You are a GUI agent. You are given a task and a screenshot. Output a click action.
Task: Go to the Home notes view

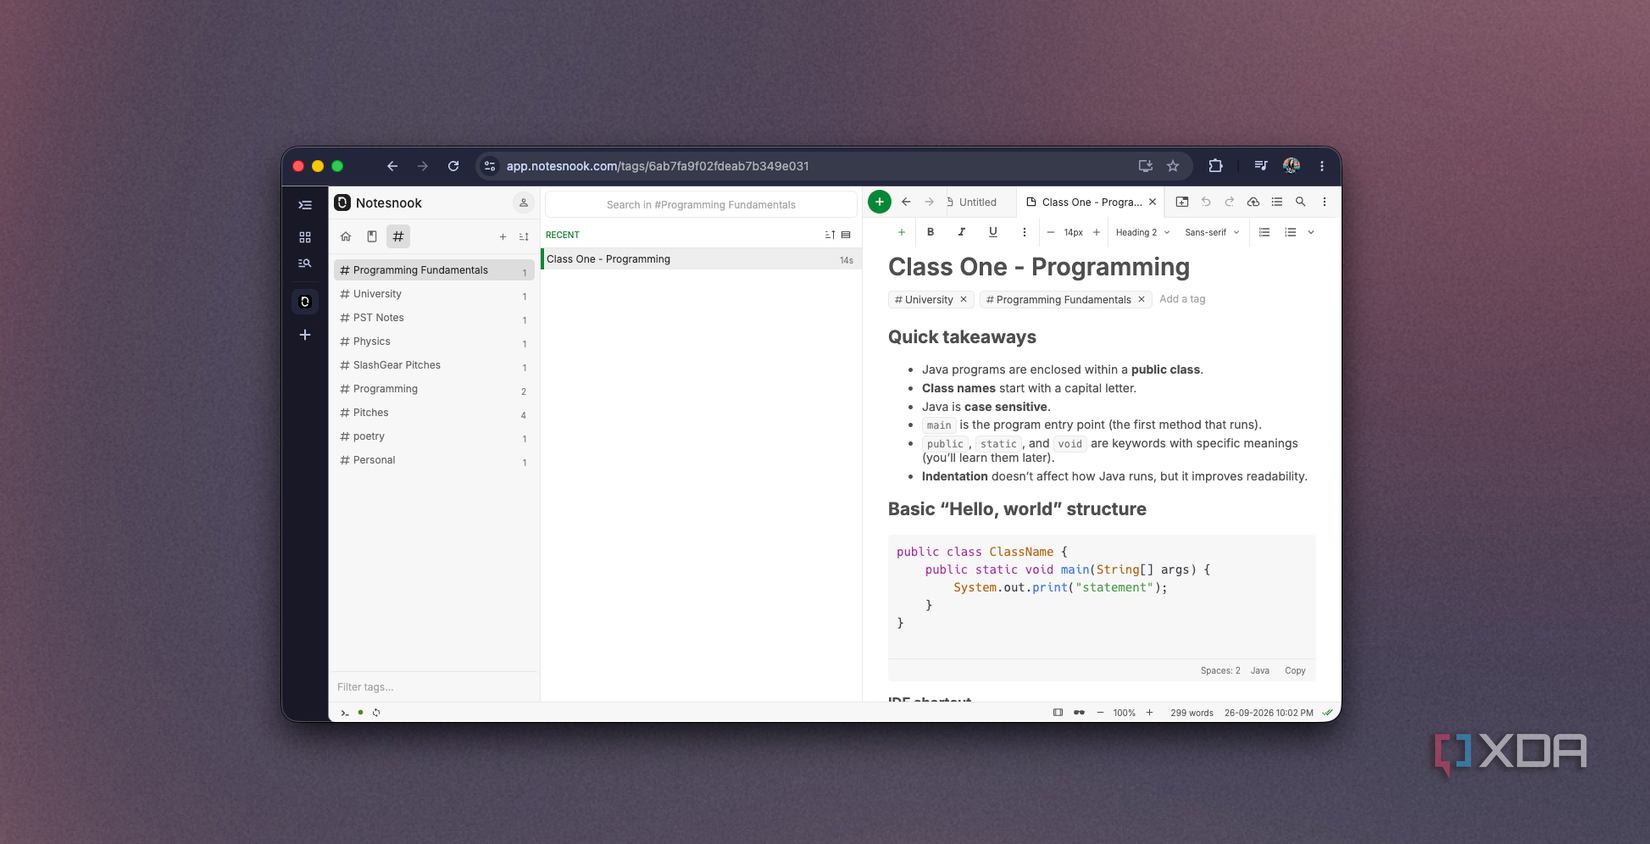click(346, 237)
